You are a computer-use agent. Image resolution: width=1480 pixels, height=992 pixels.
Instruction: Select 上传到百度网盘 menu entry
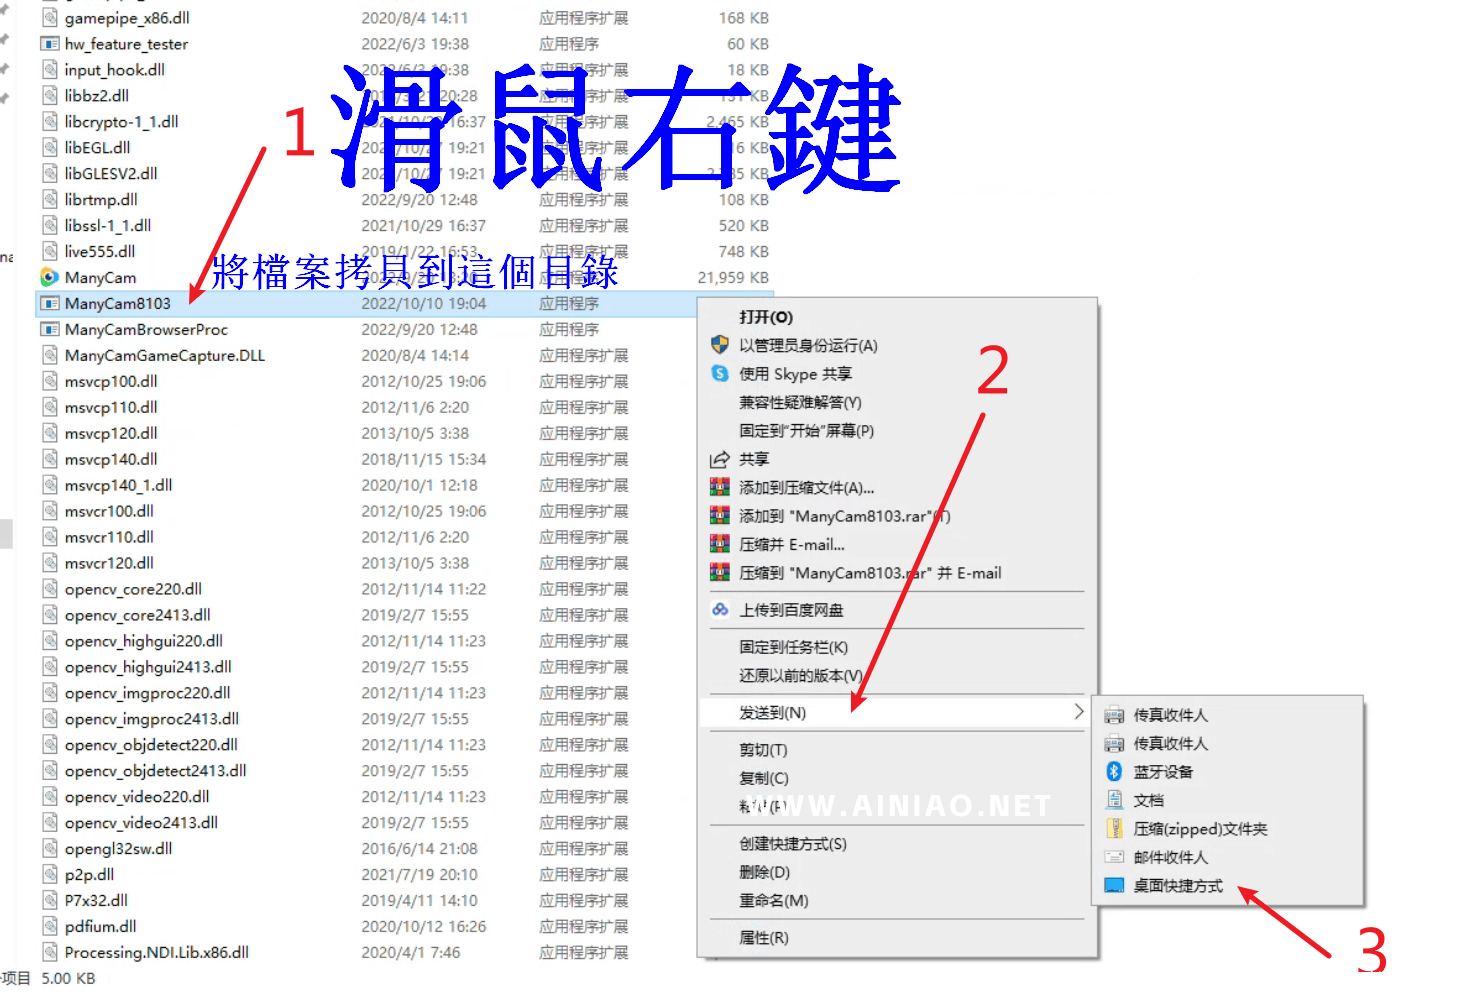point(791,609)
